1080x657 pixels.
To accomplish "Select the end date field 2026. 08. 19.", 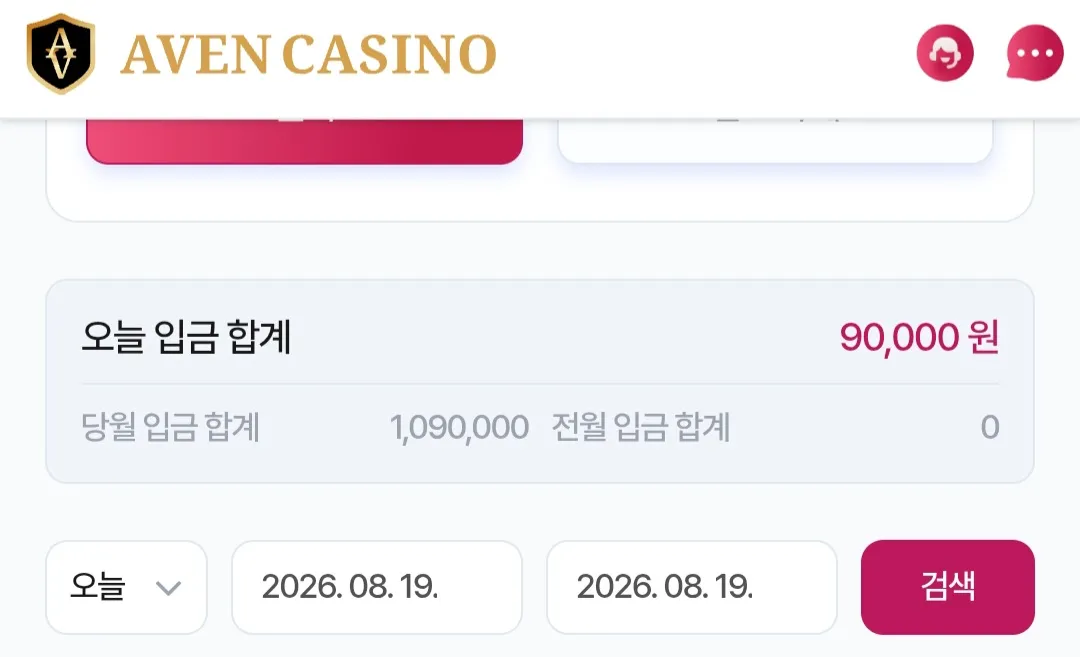I will pyautogui.click(x=692, y=587).
